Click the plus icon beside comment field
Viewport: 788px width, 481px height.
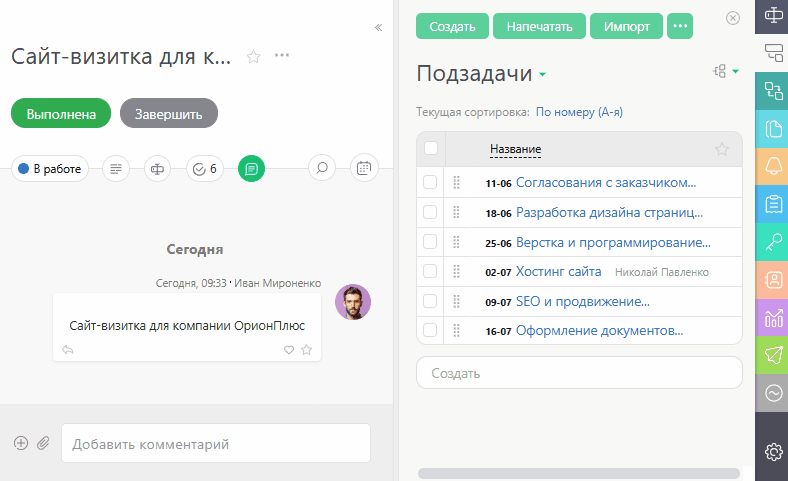pos(21,443)
